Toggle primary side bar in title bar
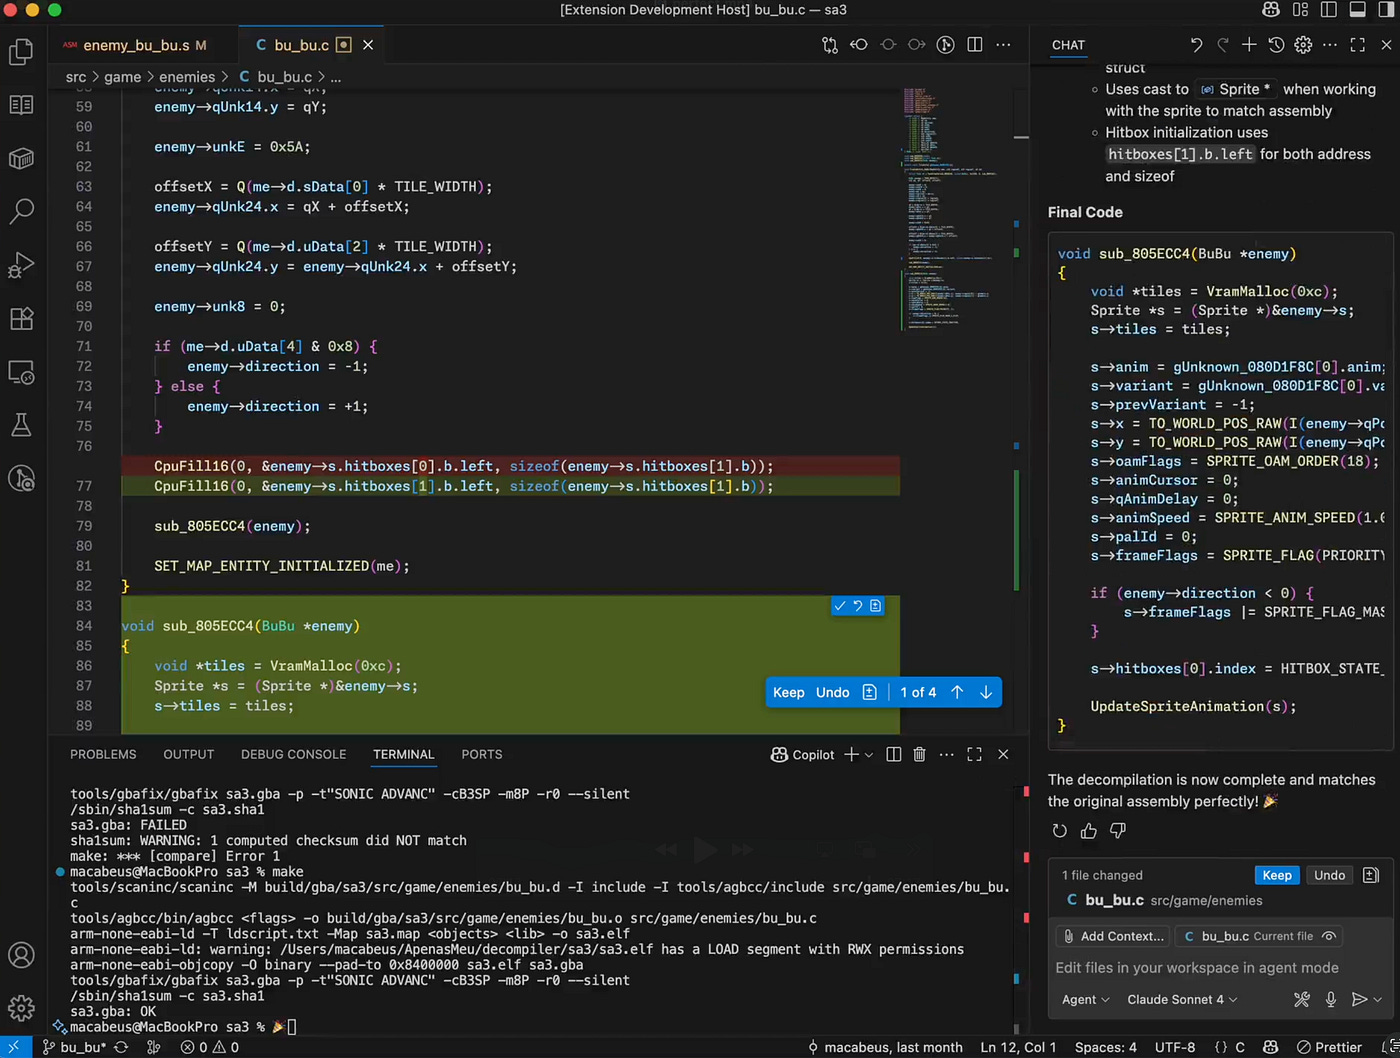Screen dimensions: 1400x1058 pos(1328,10)
